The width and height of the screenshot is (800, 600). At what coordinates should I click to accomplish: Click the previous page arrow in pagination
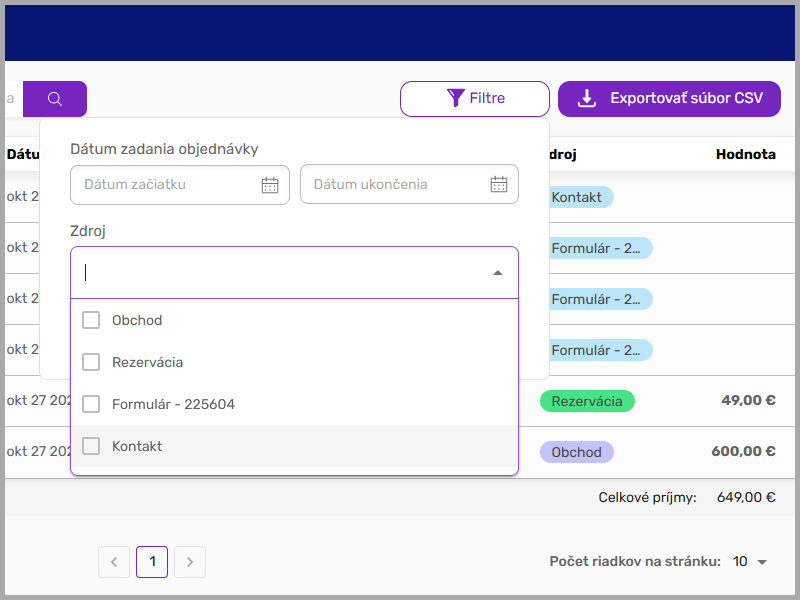pos(114,562)
